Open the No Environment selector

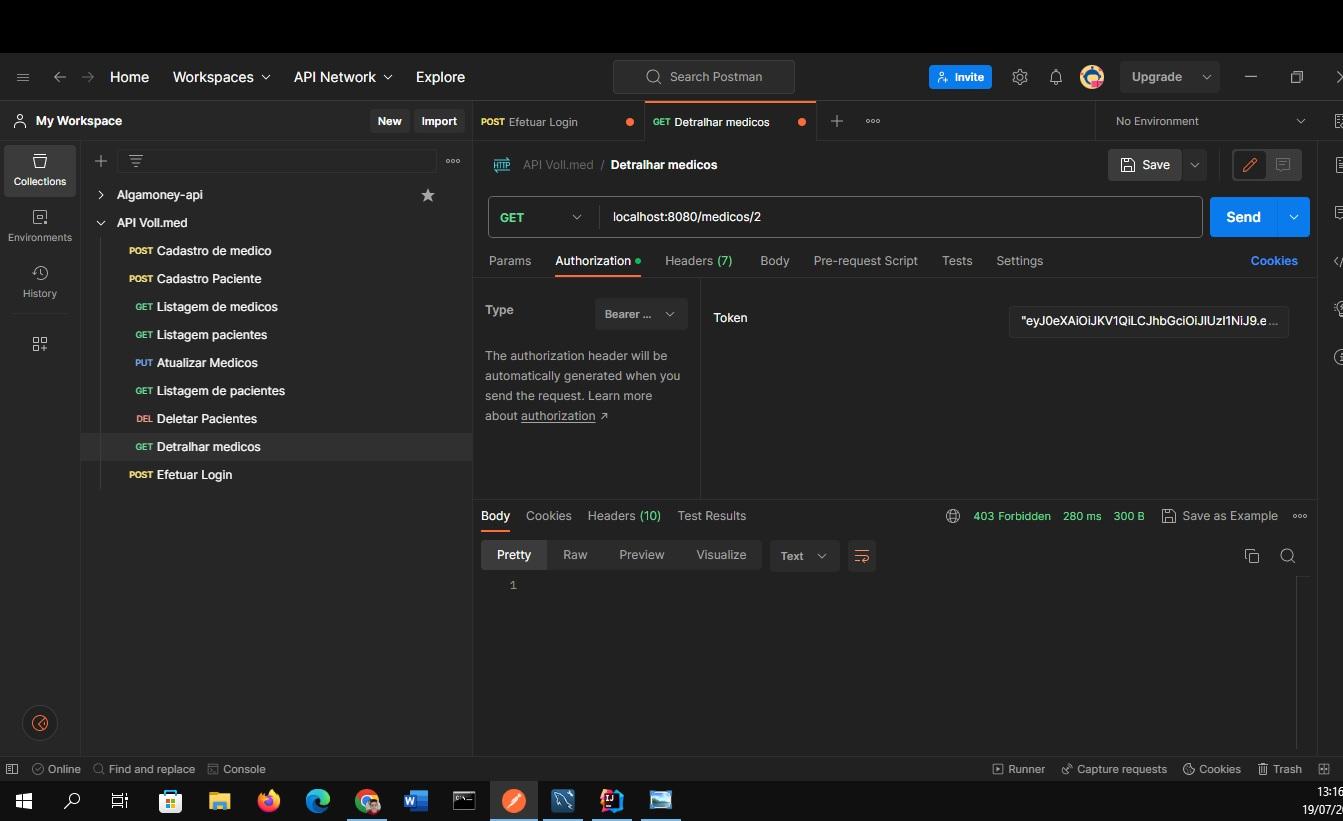point(1210,121)
